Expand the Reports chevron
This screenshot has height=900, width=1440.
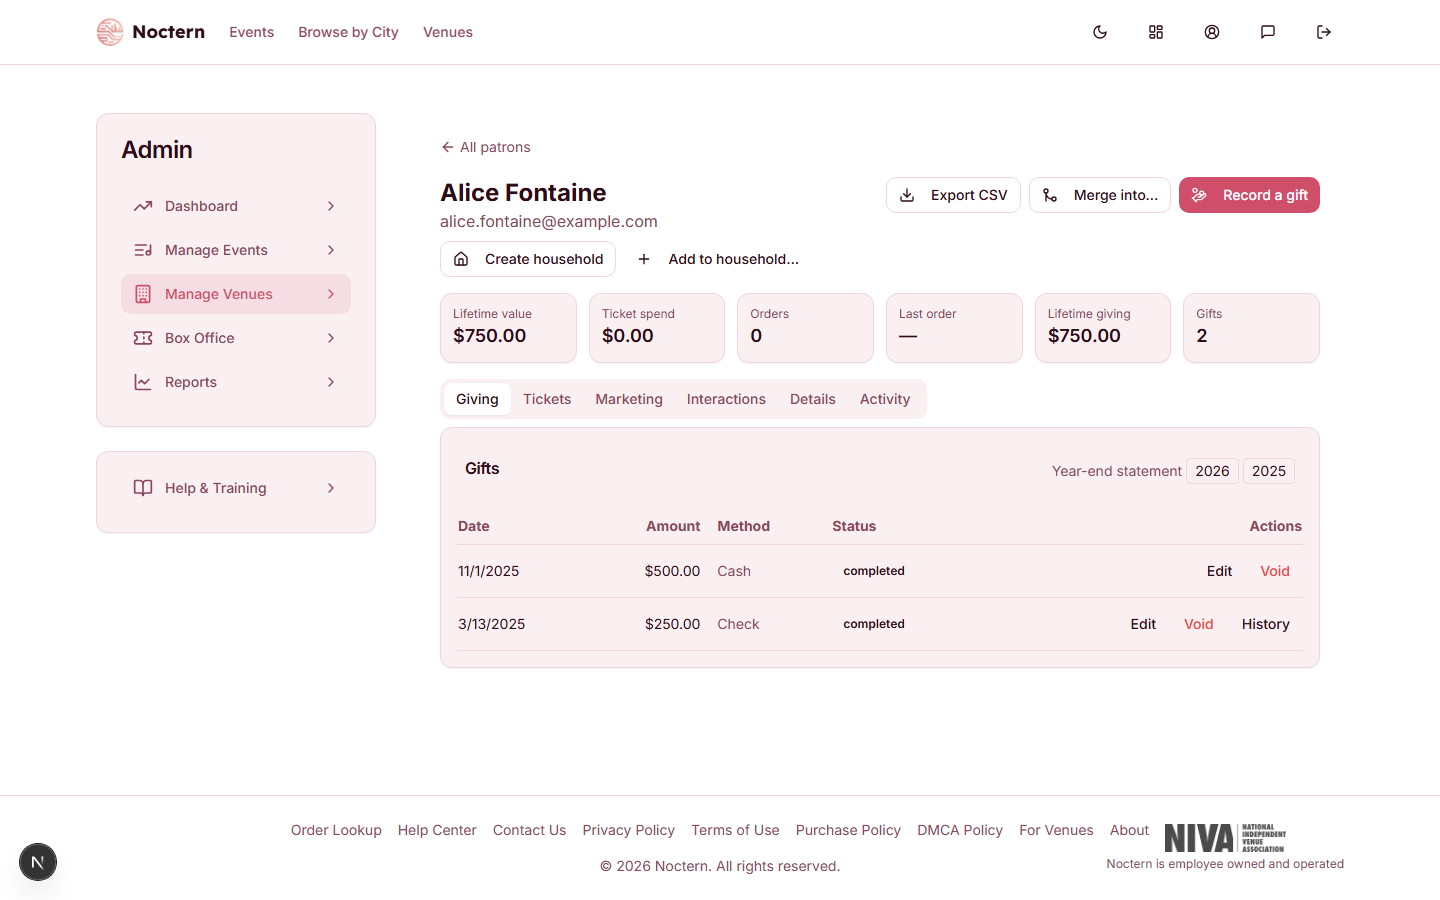(331, 382)
